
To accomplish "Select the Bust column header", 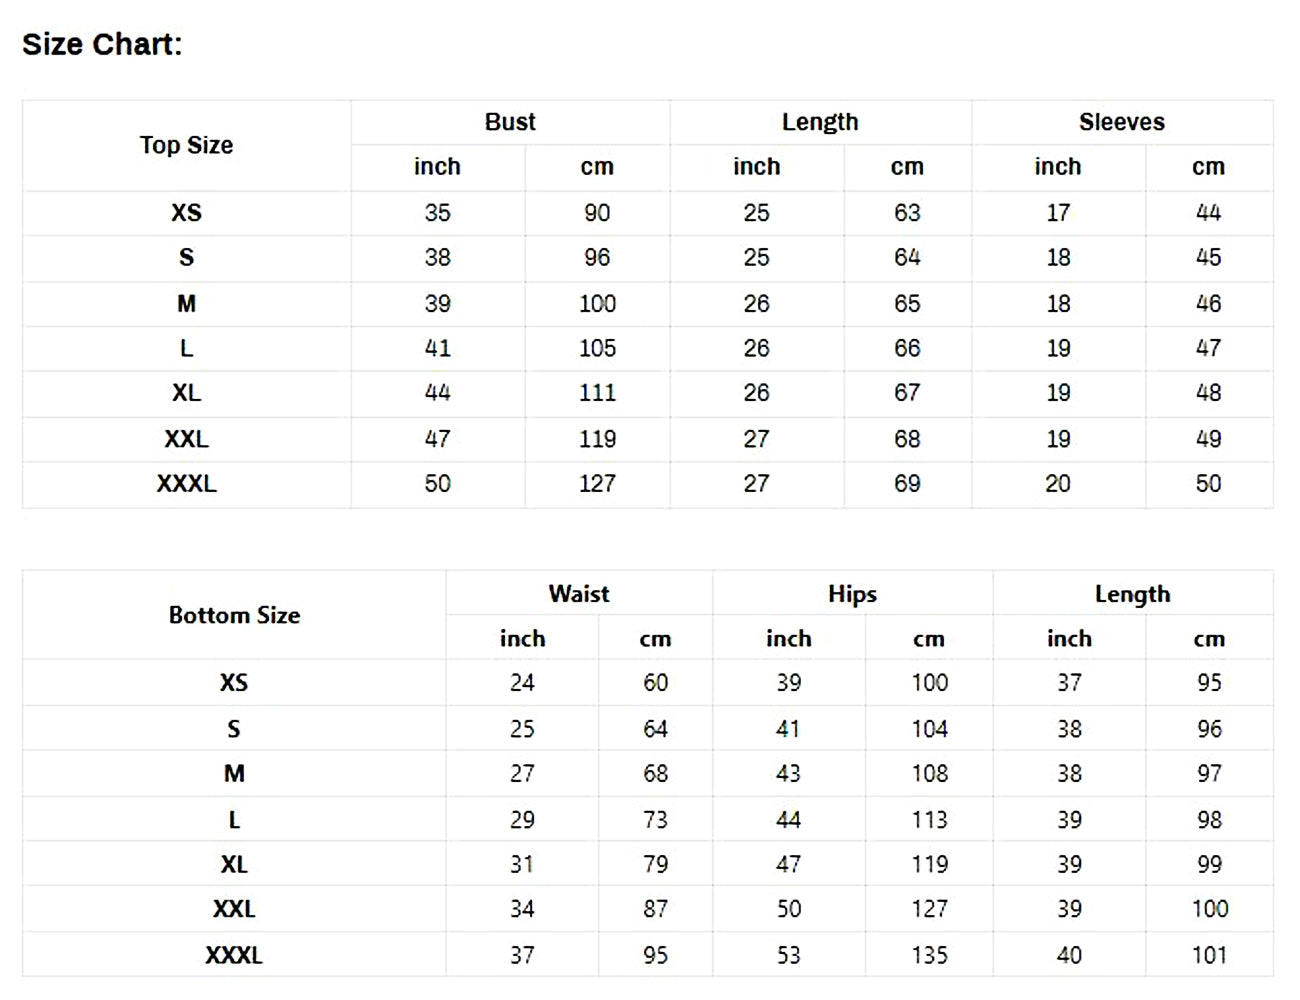I will (x=510, y=122).
